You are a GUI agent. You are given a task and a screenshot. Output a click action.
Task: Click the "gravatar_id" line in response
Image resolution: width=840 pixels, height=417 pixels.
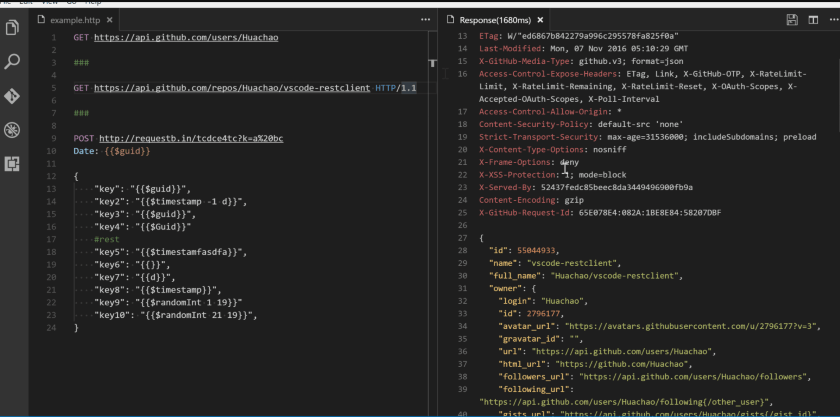540,339
